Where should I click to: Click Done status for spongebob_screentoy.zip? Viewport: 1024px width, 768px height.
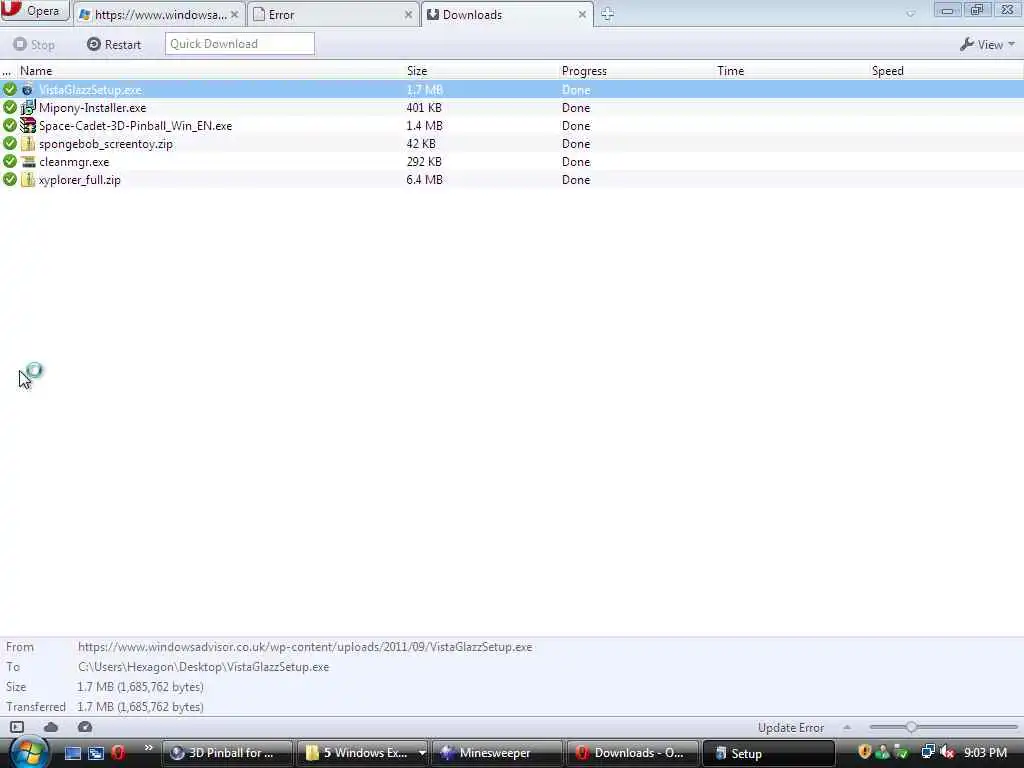point(576,144)
